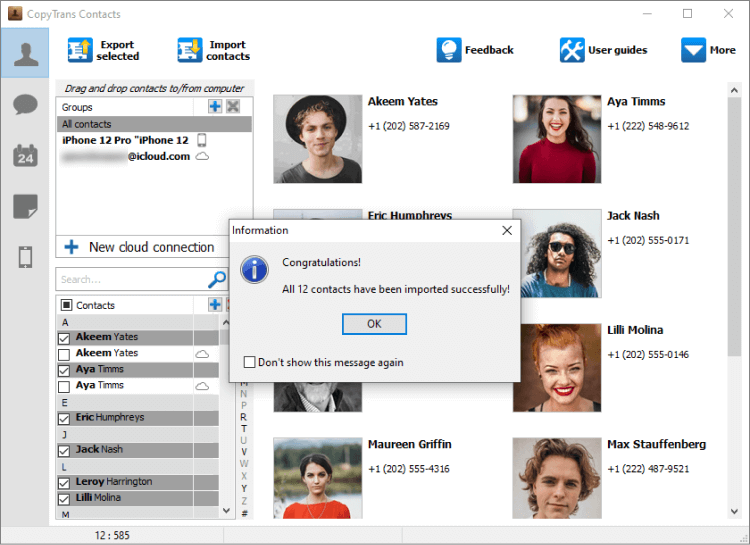The height and width of the screenshot is (545, 750).
Task: Select All contacts group
Action: pyautogui.click(x=154, y=124)
